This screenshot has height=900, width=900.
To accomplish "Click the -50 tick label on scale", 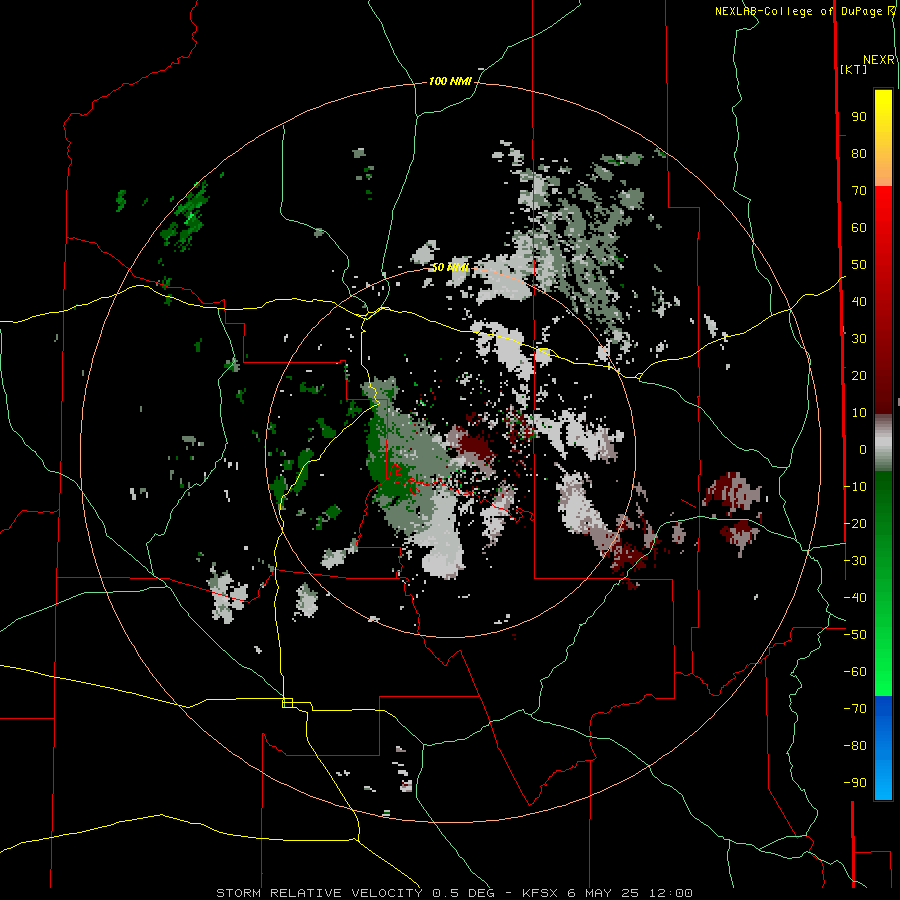I will pos(855,635).
